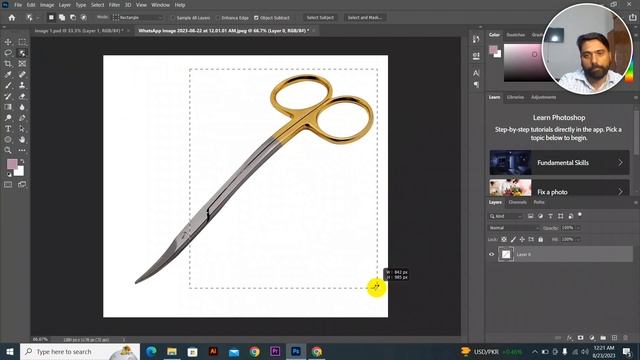Open the Swatches panel tab

516,35
